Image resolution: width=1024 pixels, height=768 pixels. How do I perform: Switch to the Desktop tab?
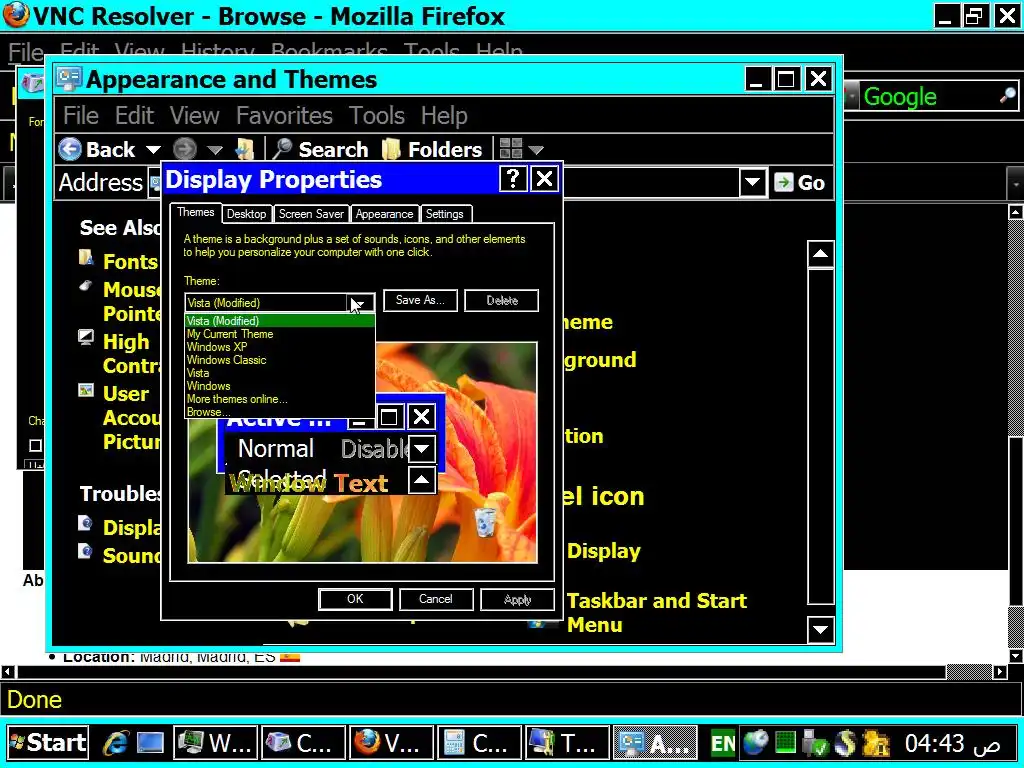tap(246, 214)
